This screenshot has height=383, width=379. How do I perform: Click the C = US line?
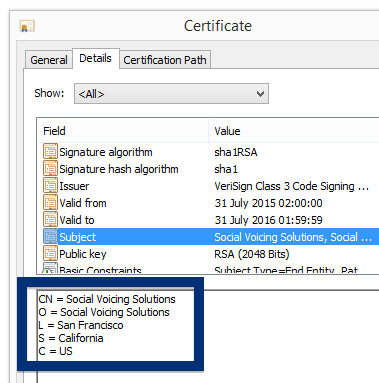click(55, 351)
